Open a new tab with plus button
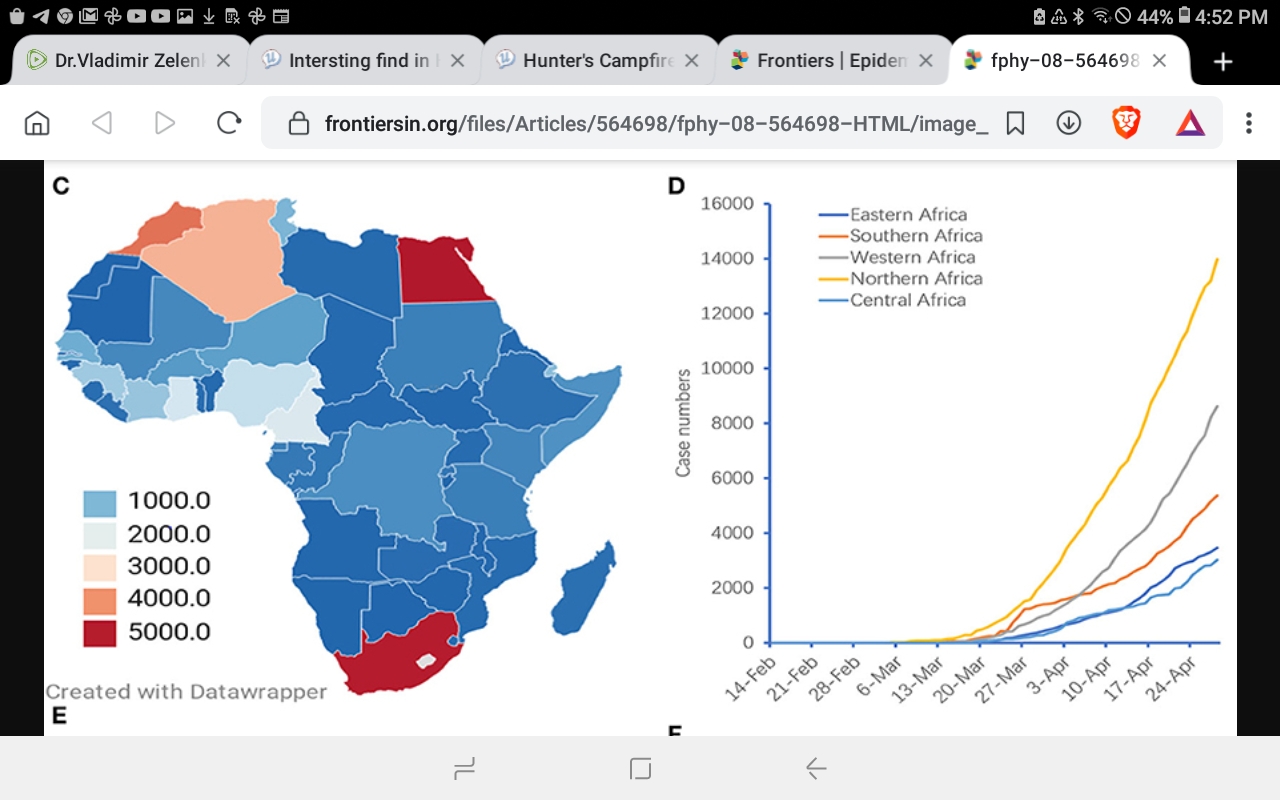The image size is (1280, 800). tap(1222, 61)
